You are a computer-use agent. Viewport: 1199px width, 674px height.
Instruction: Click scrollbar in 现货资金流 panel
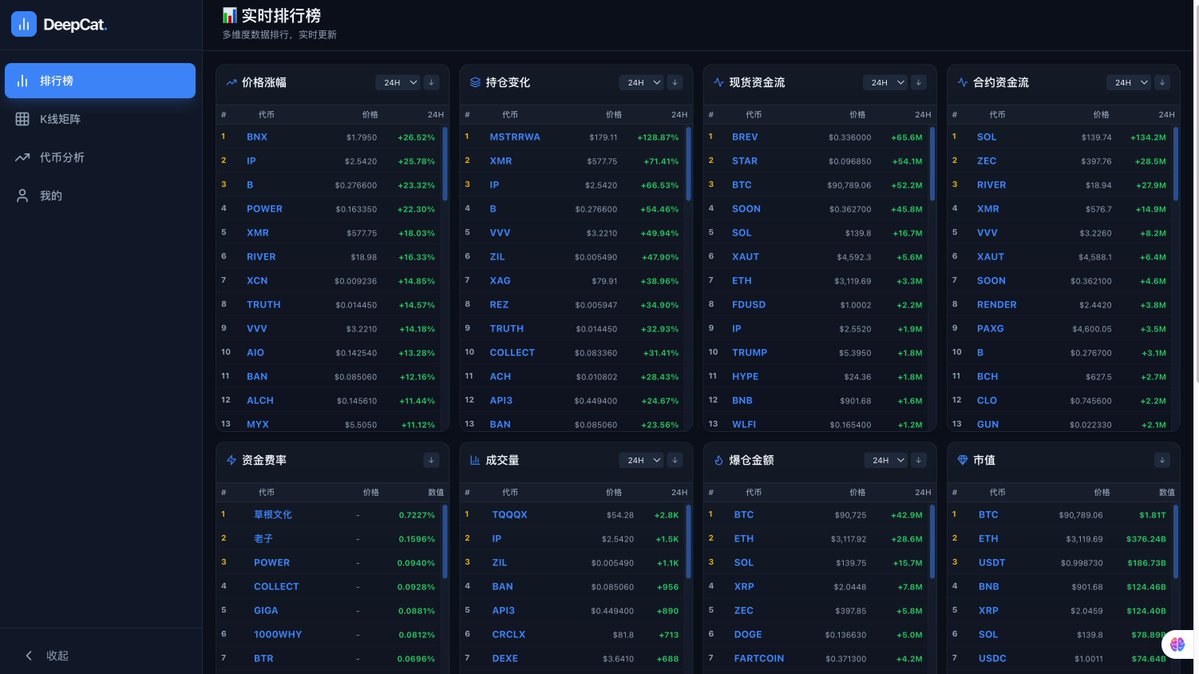pos(932,164)
